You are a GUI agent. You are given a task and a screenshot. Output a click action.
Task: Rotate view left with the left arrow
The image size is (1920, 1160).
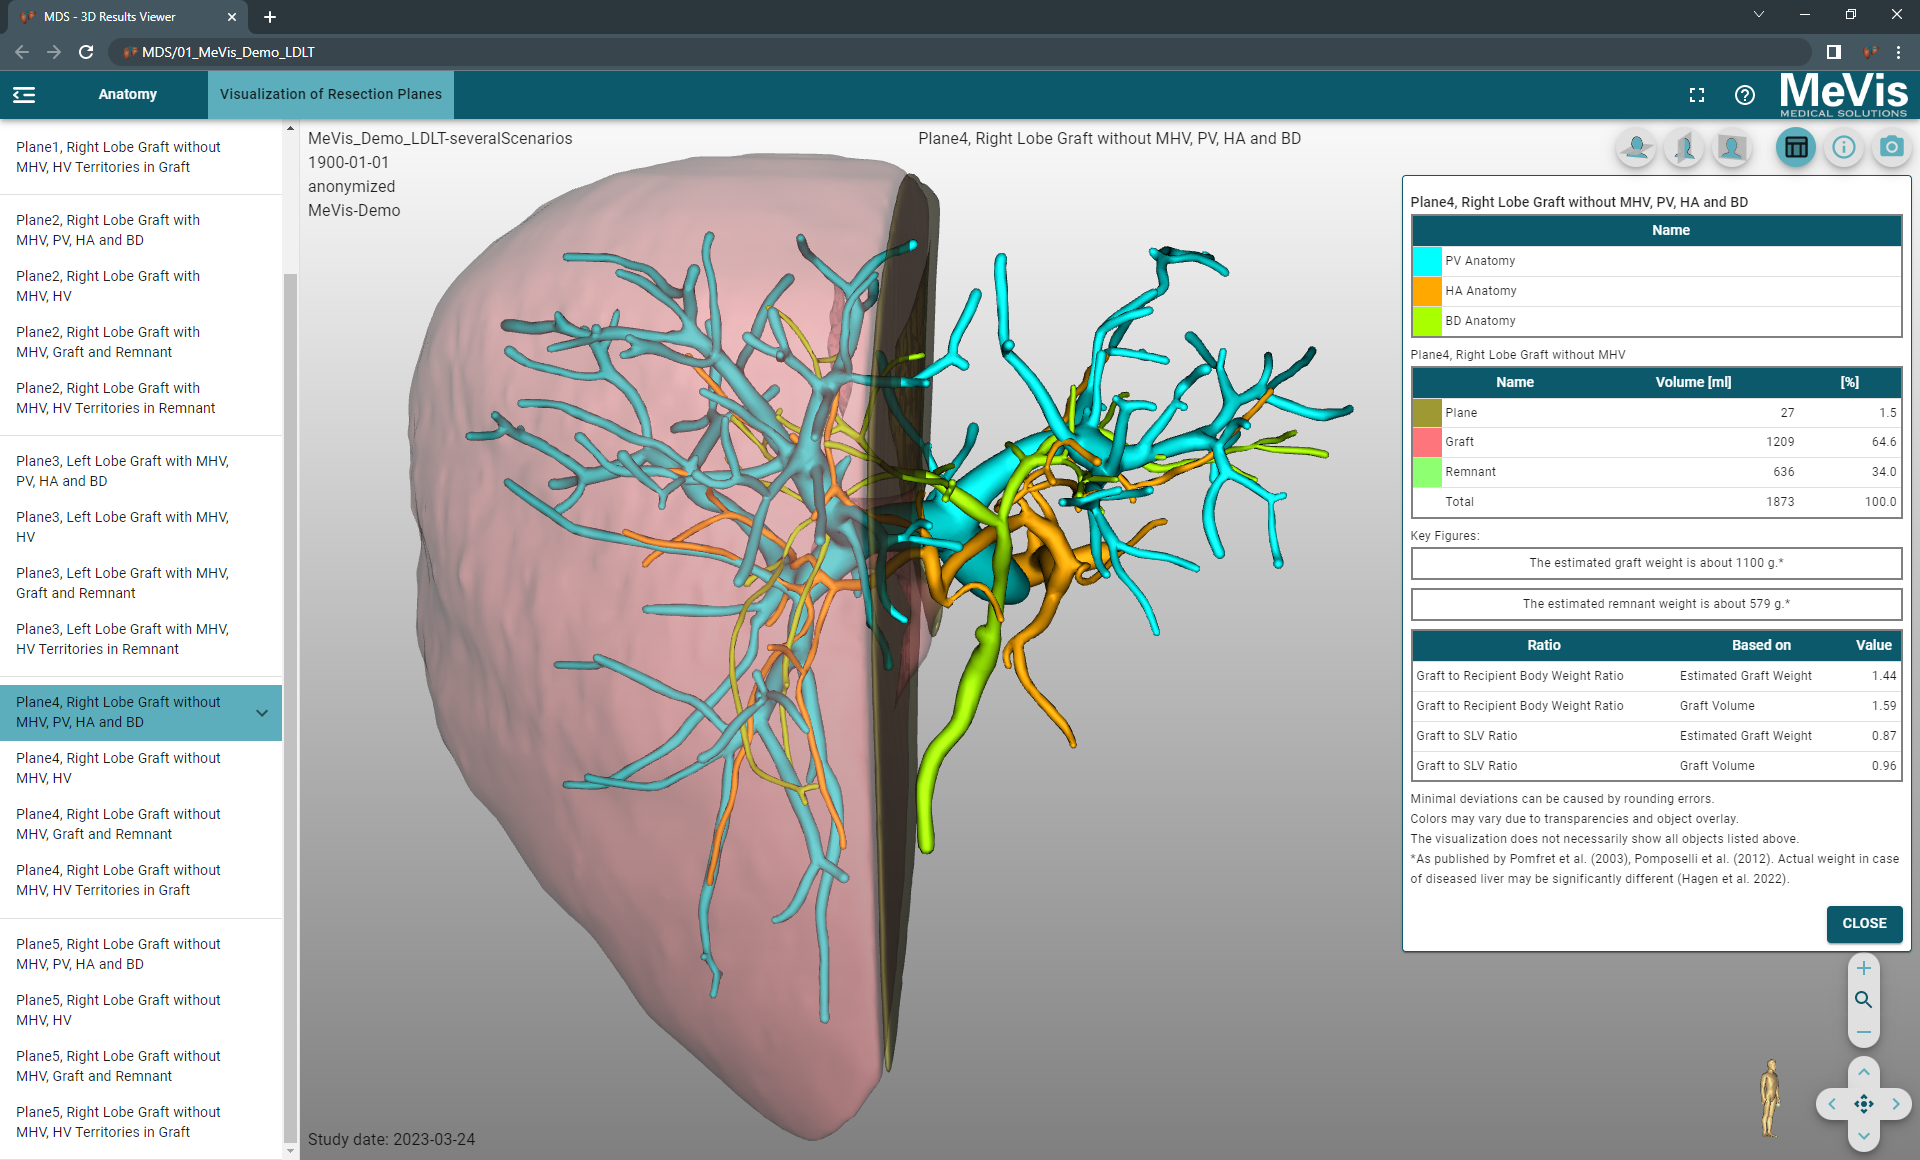1832,1104
